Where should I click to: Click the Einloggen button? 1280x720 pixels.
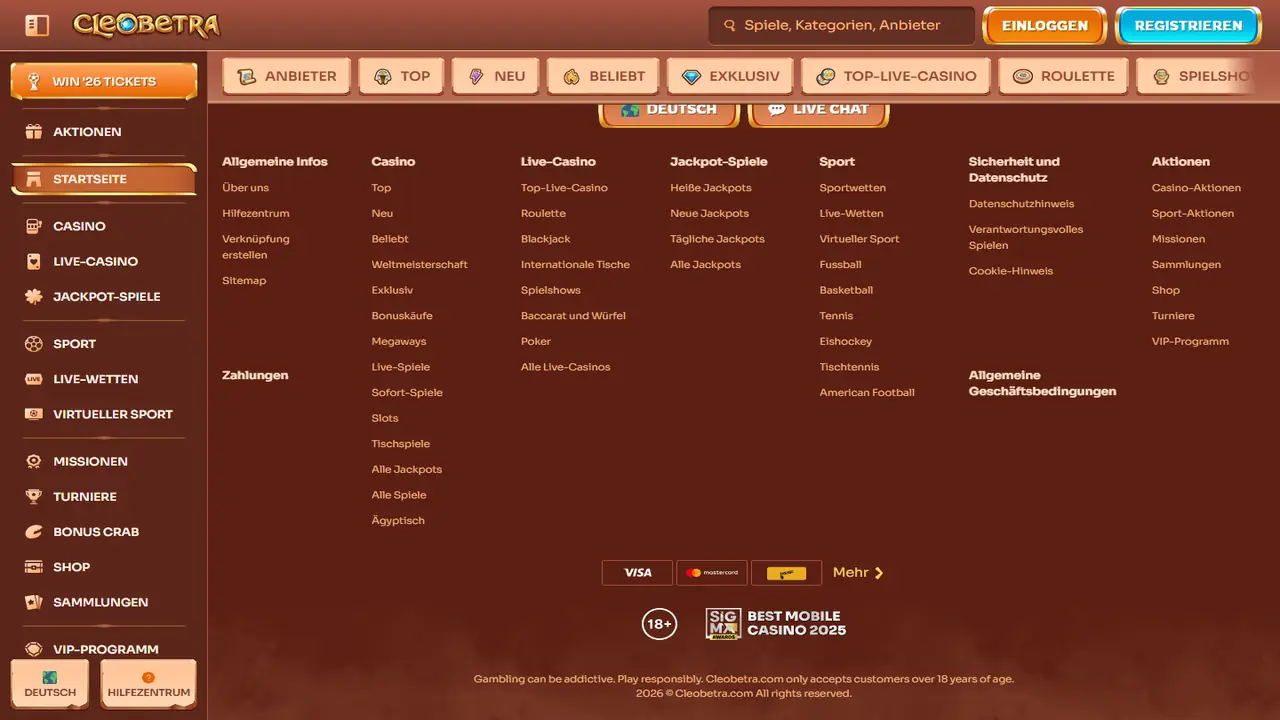tap(1044, 26)
